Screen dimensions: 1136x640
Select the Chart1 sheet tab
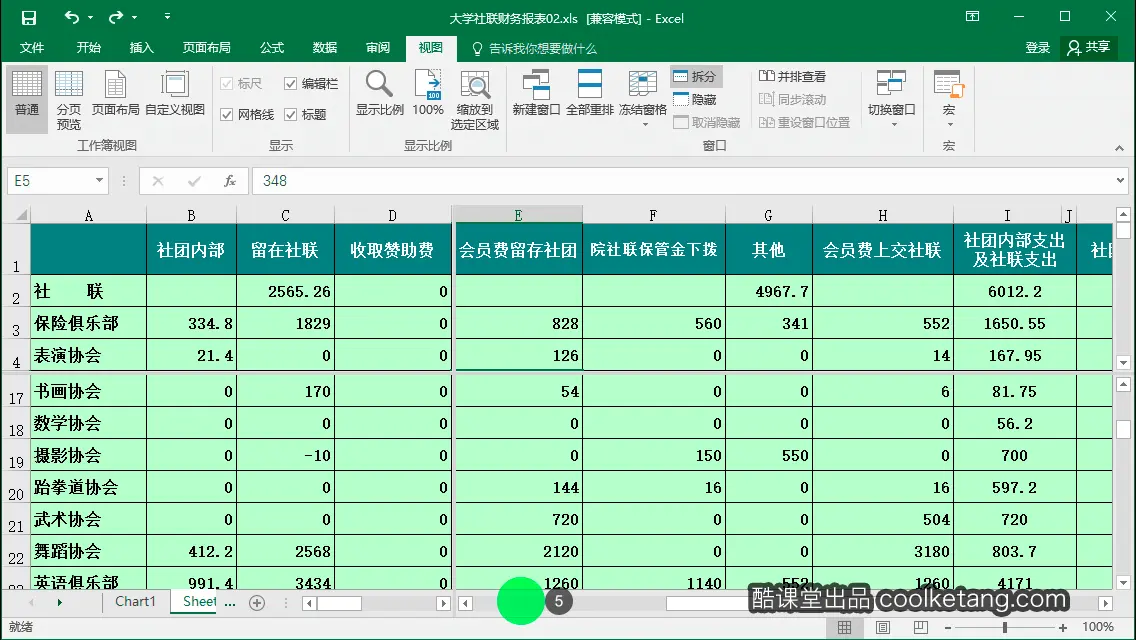(x=135, y=602)
